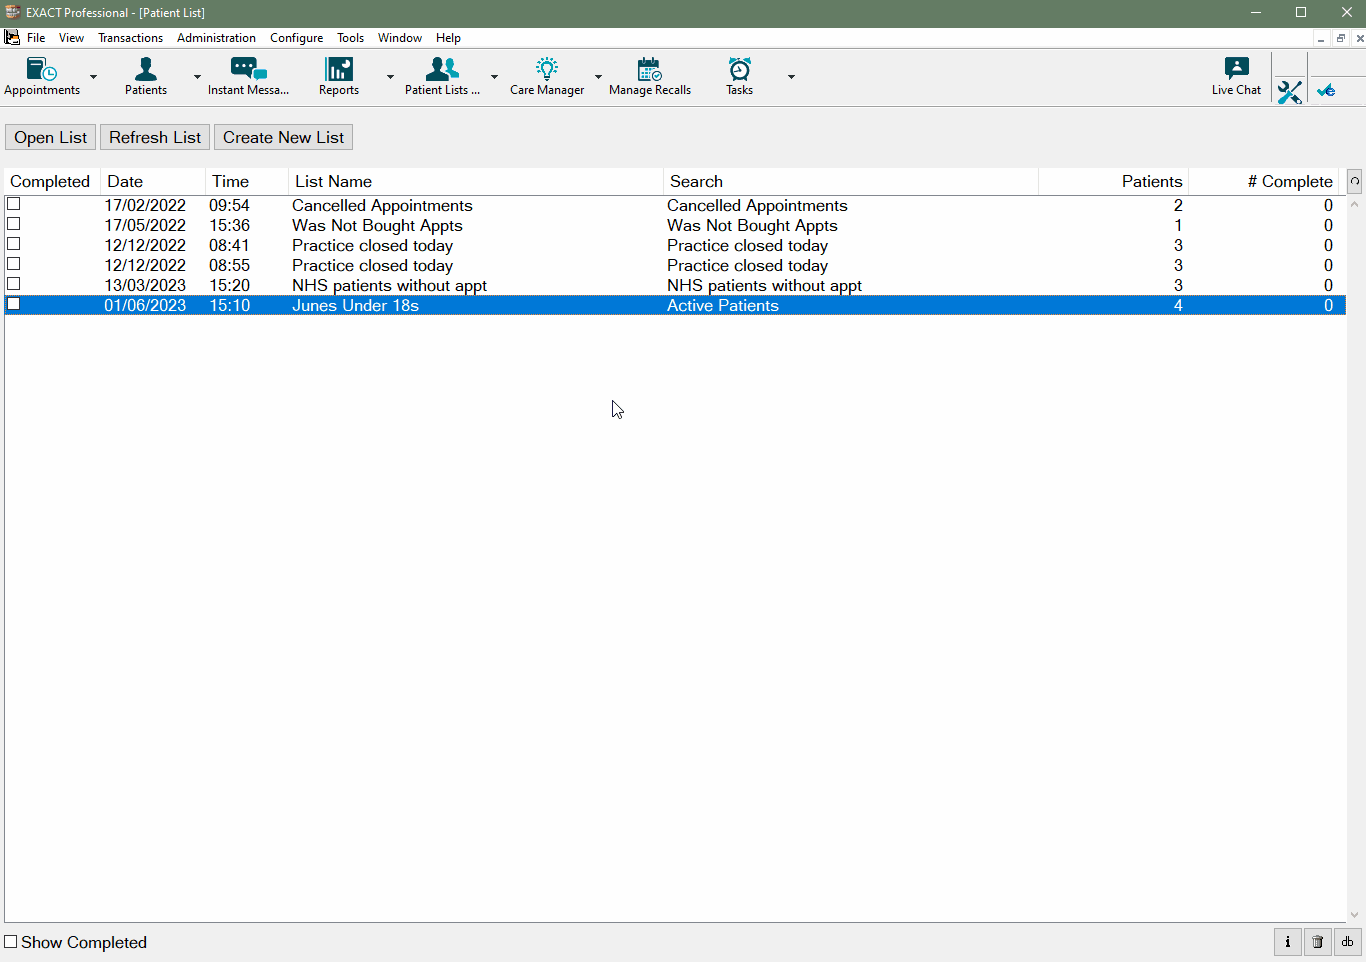This screenshot has height=962, width=1366.
Task: Open the Reports dropdown options
Action: (389, 78)
